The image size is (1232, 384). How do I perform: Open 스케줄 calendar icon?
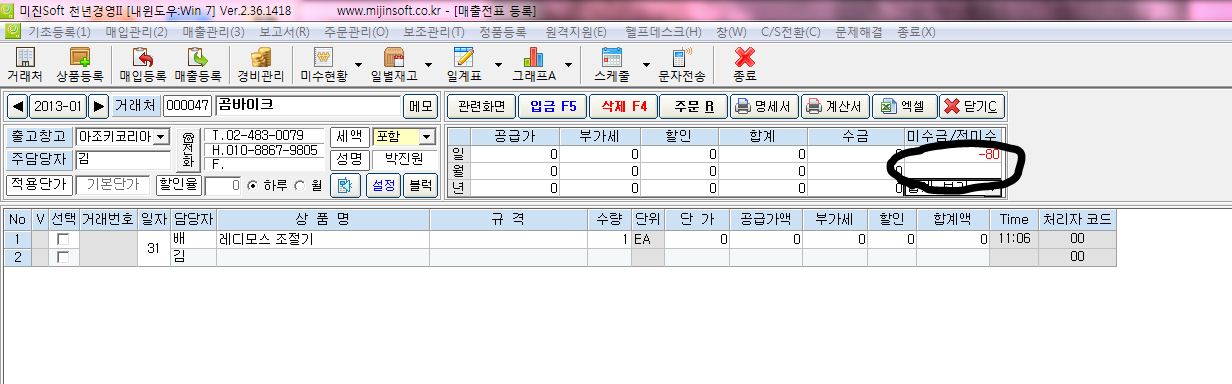[612, 64]
